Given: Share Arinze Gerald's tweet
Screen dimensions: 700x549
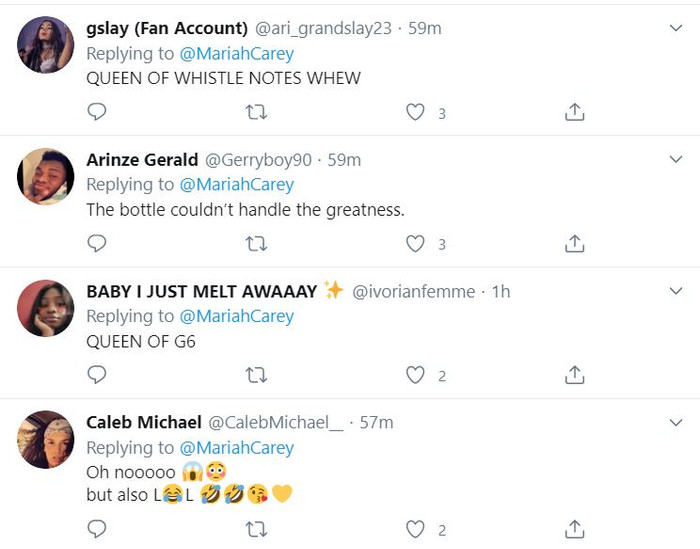Looking at the screenshot, I should (x=574, y=243).
